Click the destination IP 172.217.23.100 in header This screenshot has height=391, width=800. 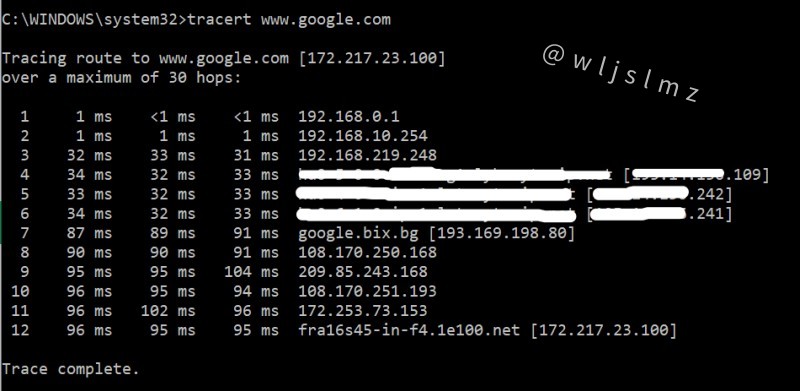pyautogui.click(x=372, y=58)
